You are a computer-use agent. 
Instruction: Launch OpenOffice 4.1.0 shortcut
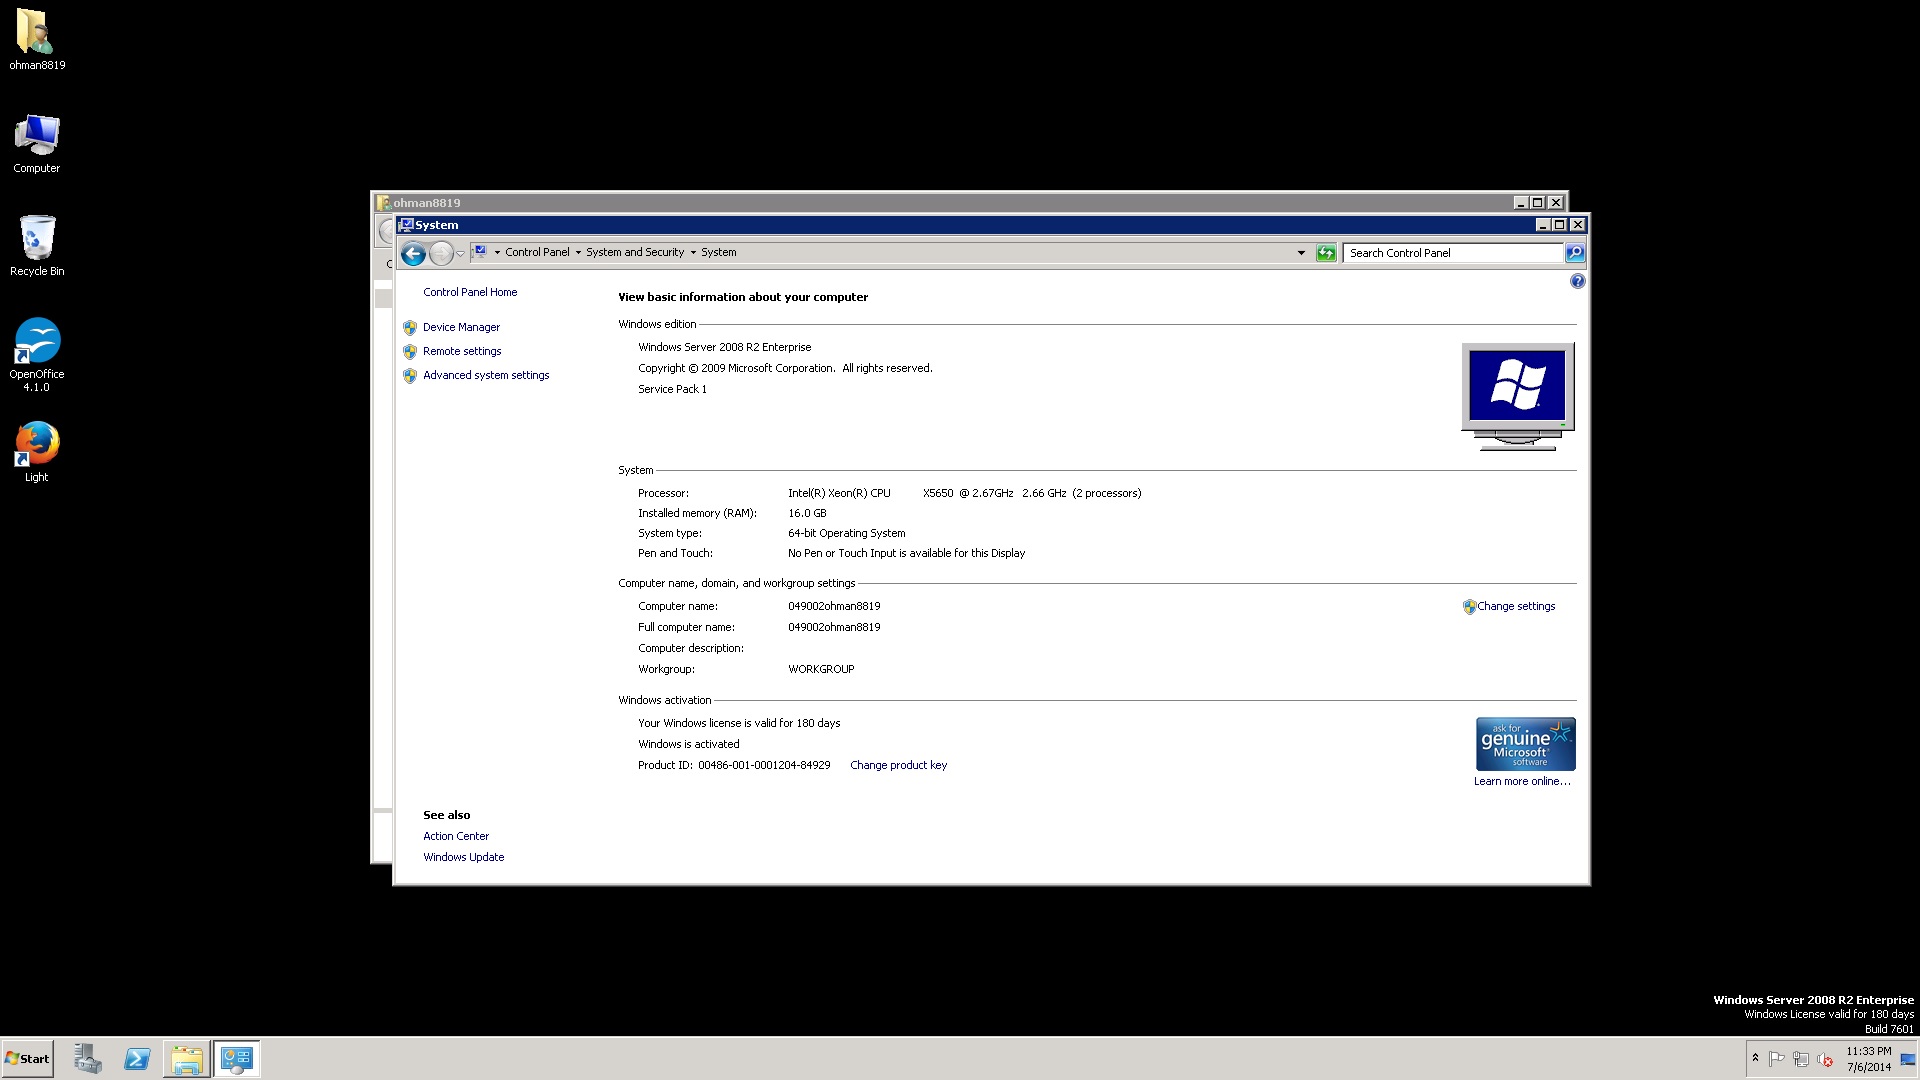[37, 354]
